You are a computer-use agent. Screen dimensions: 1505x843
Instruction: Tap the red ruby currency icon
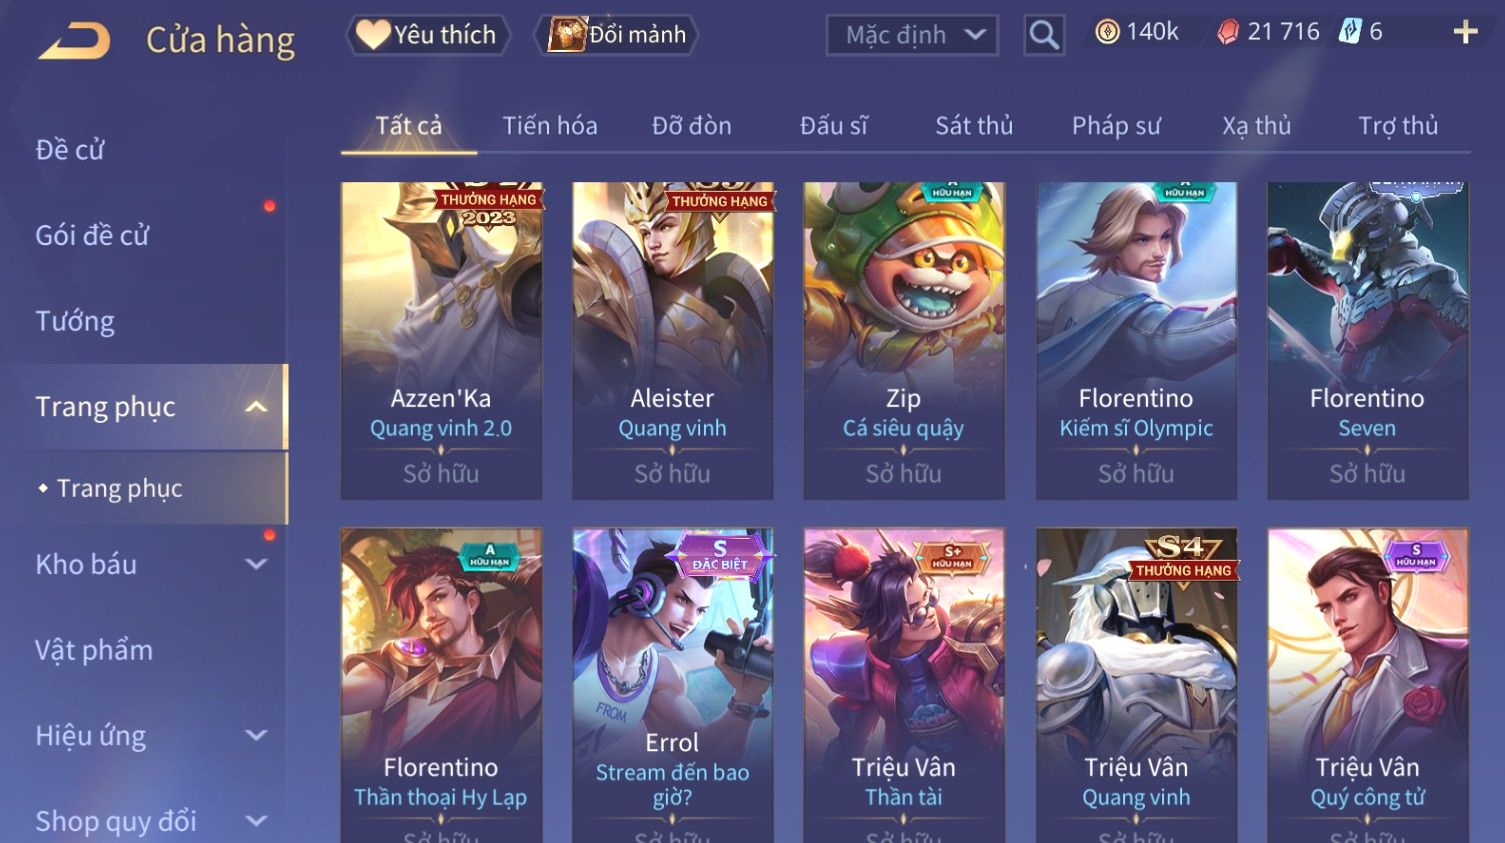(1227, 32)
